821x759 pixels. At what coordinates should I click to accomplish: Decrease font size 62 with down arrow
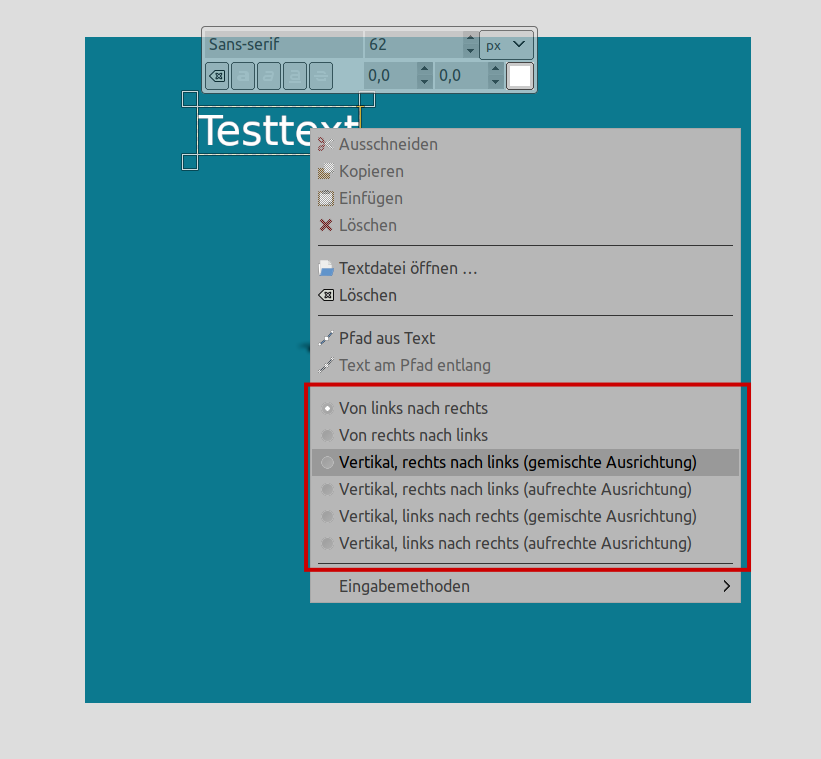pyautogui.click(x=470, y=51)
